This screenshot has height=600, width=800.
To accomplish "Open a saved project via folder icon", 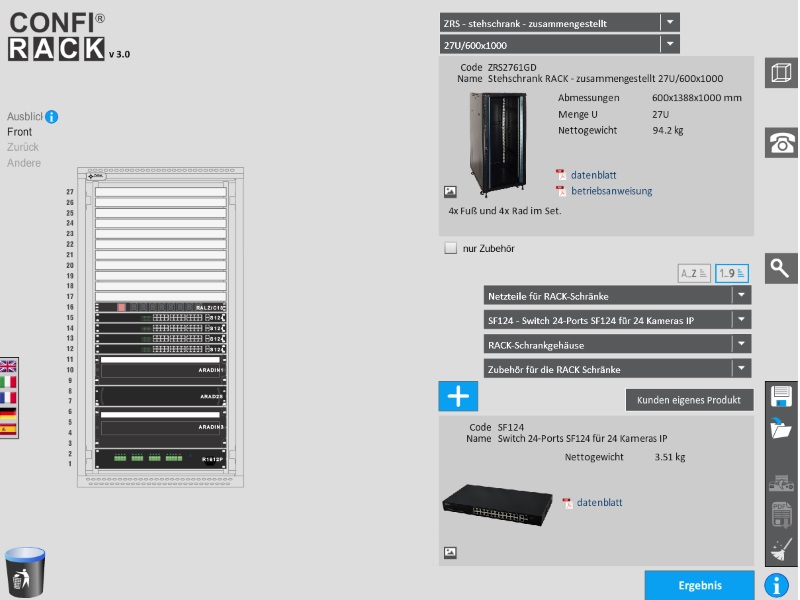I will coord(781,430).
